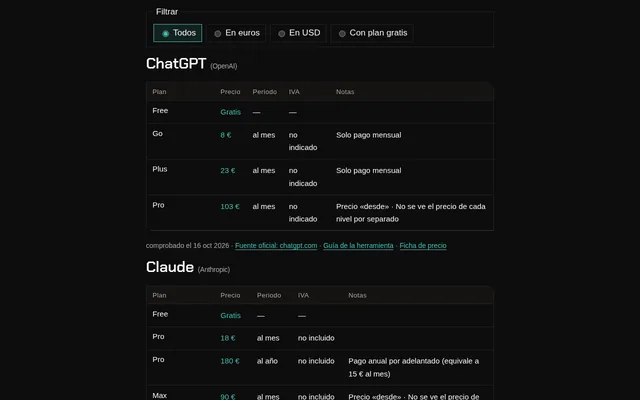The height and width of the screenshot is (400, 640).
Task: Click the ChatGPT section heading
Action: pyautogui.click(x=176, y=63)
